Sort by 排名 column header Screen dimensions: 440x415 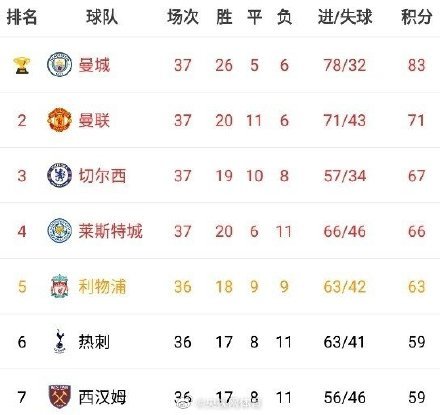click(22, 17)
